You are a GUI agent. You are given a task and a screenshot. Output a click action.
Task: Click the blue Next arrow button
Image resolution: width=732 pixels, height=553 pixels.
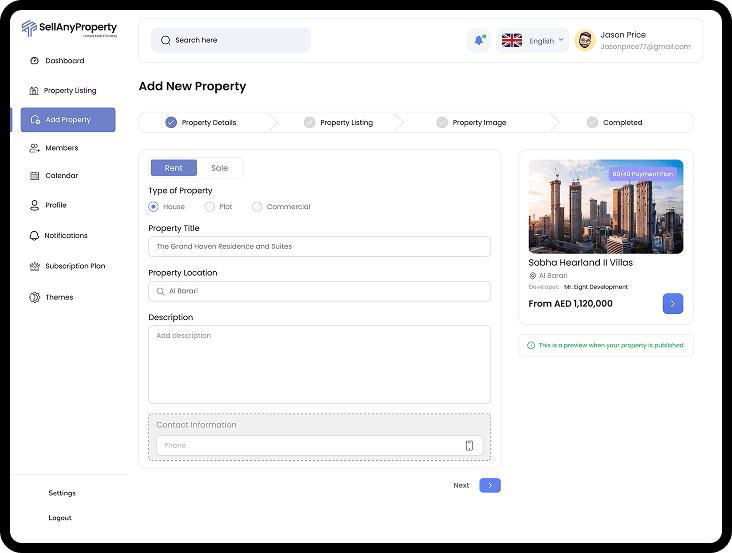click(490, 485)
